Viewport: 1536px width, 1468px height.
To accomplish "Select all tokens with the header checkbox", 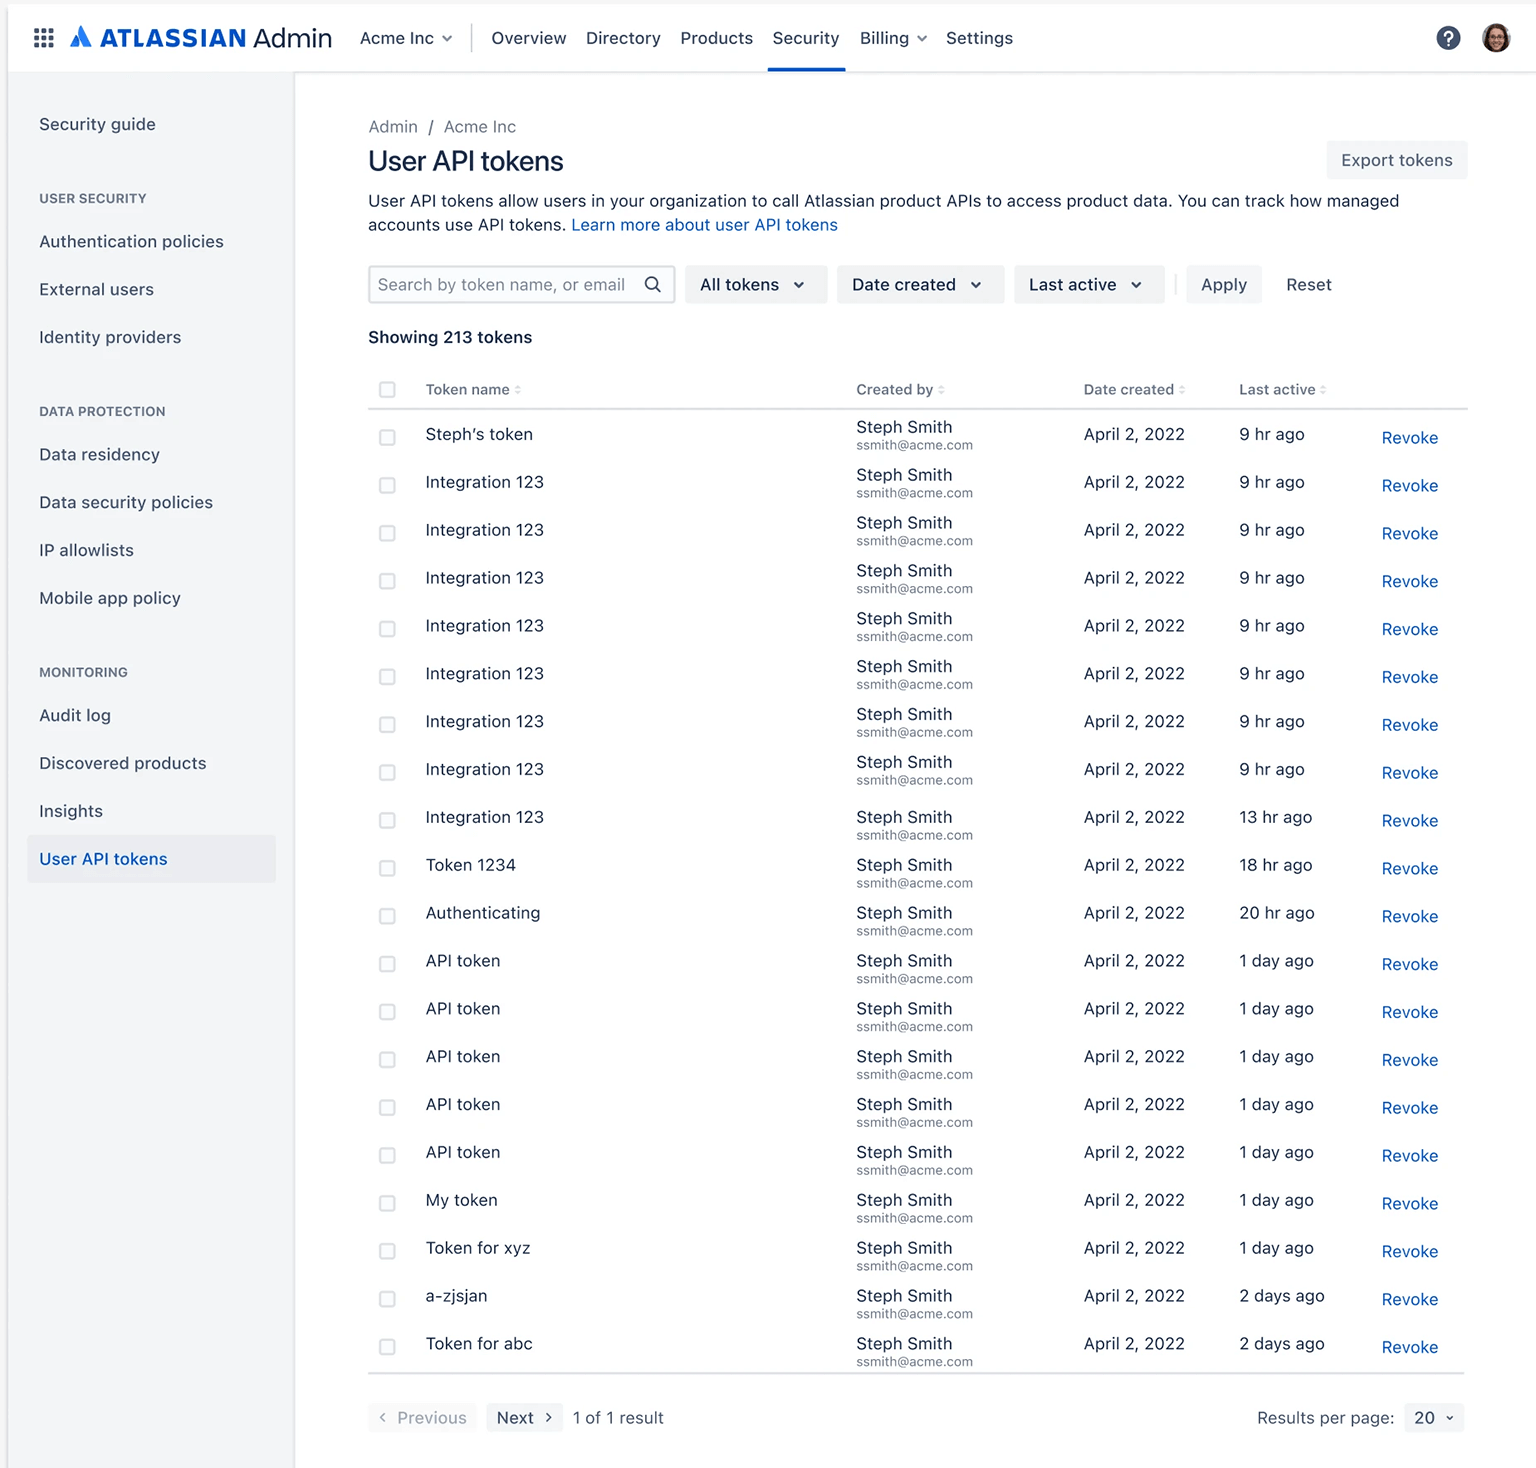I will pos(387,389).
